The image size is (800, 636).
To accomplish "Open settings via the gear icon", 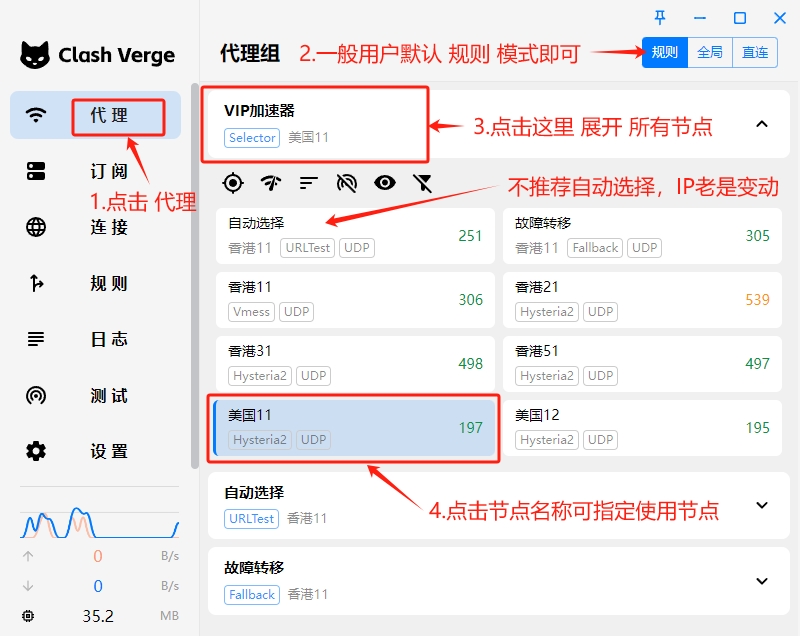I will pos(36,451).
